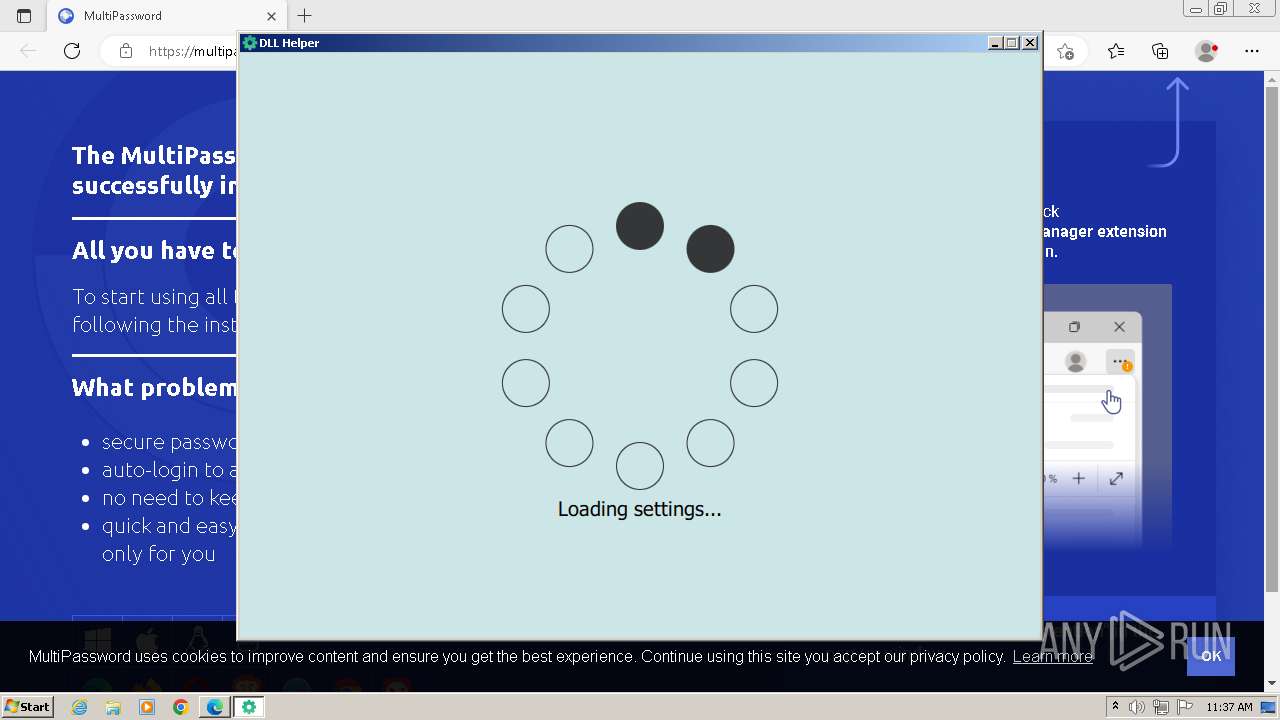The image size is (1280, 720).
Task: Click the Show desktop tray icon
Action: 1269,707
